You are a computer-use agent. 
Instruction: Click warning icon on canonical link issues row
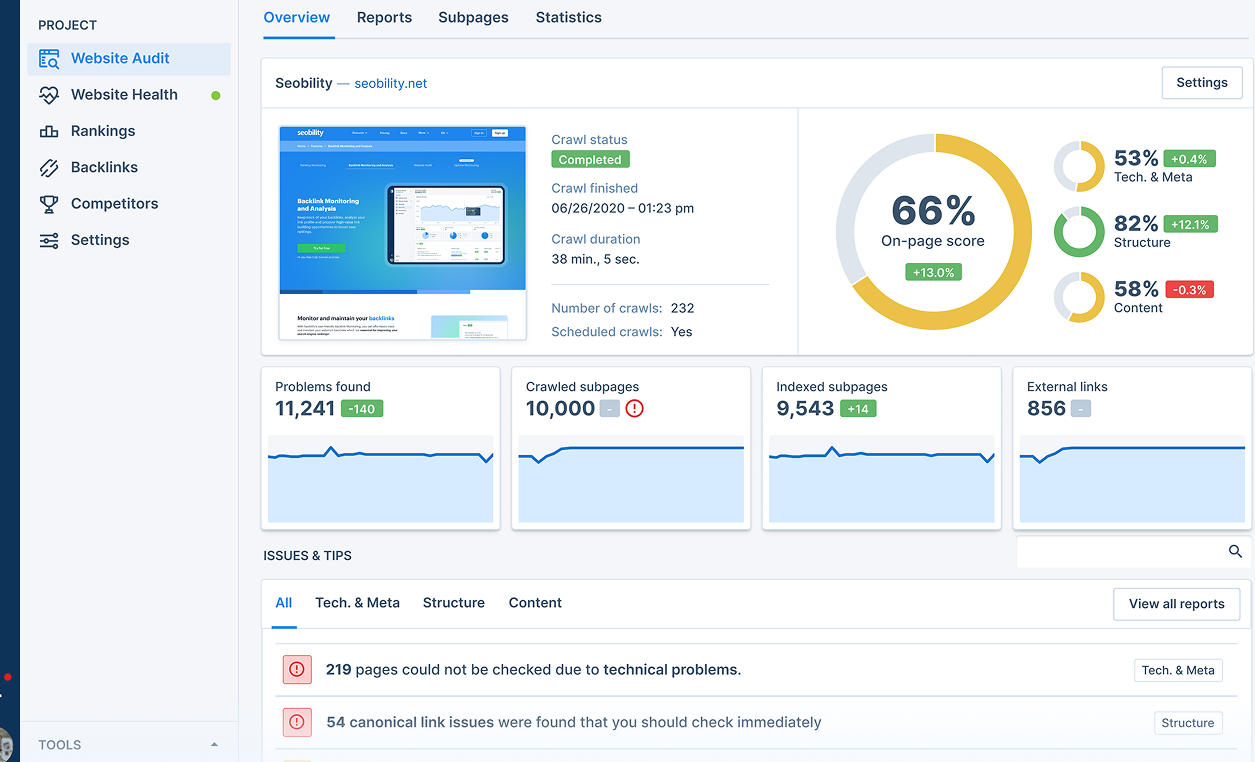tap(296, 722)
